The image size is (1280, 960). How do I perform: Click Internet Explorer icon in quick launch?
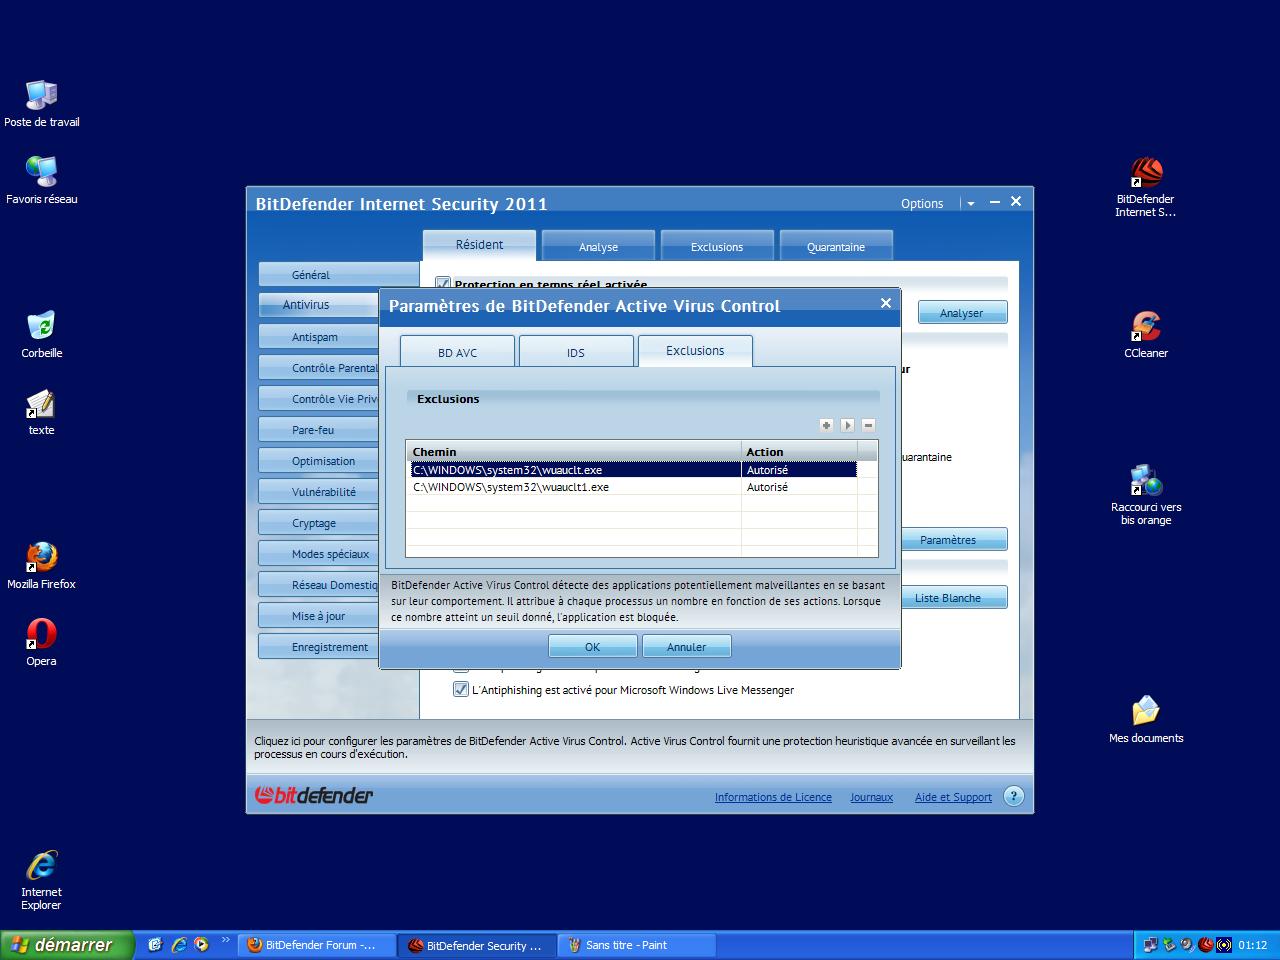tap(179, 944)
